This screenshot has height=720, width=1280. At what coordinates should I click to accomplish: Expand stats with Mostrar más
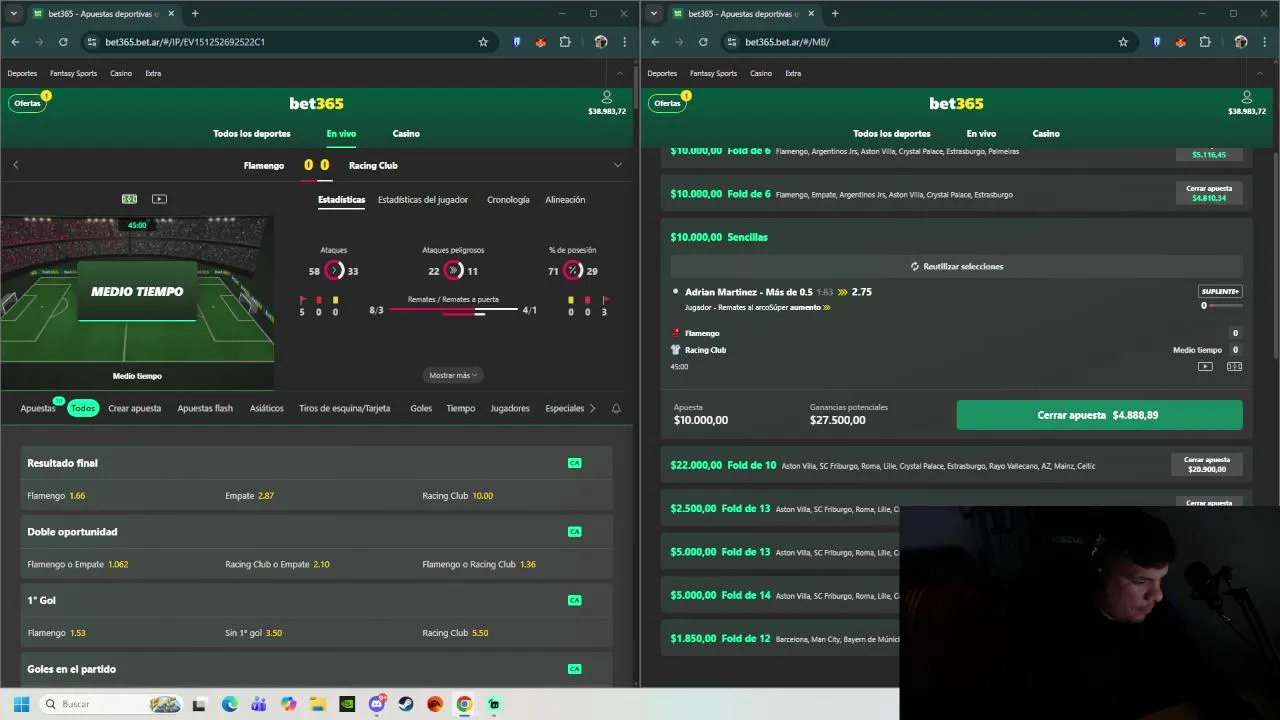(x=454, y=375)
